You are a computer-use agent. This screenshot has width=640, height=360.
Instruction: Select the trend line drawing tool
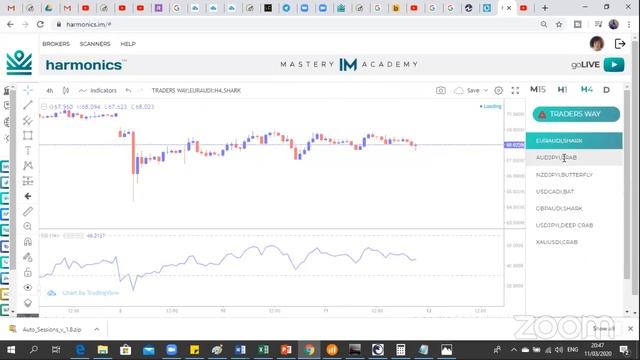point(28,105)
